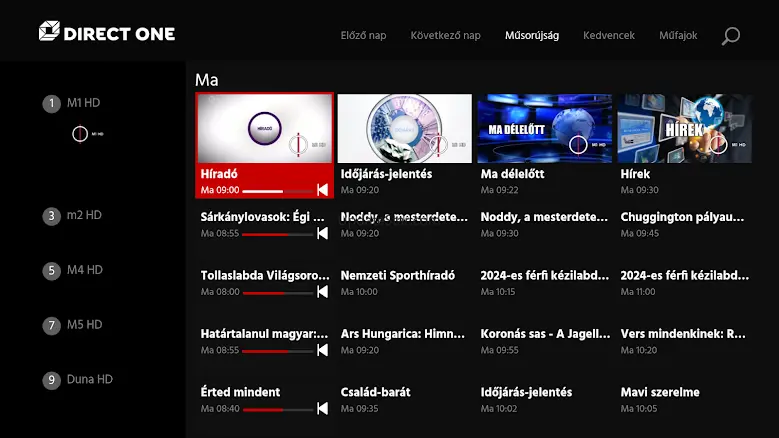Click the M1 HD channel logo
779x438 pixels.
click(x=87, y=134)
